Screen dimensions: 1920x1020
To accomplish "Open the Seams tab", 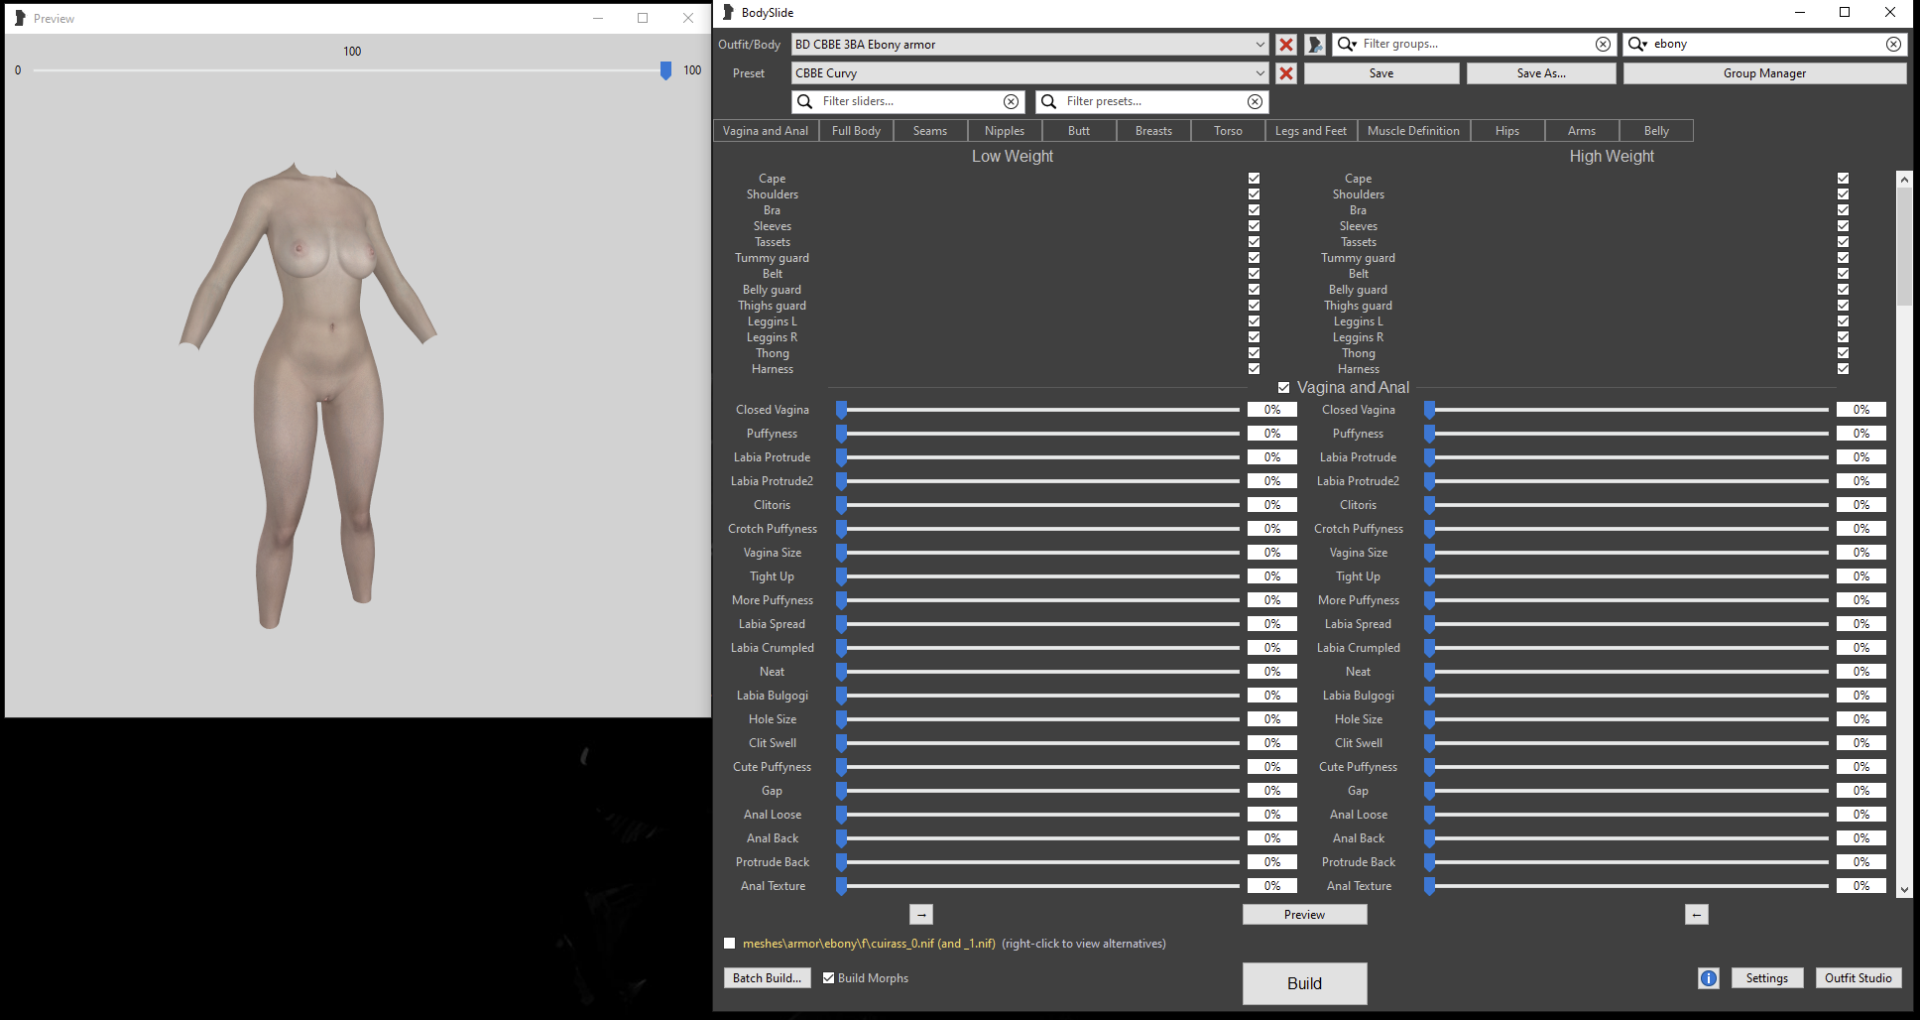I will pyautogui.click(x=930, y=131).
